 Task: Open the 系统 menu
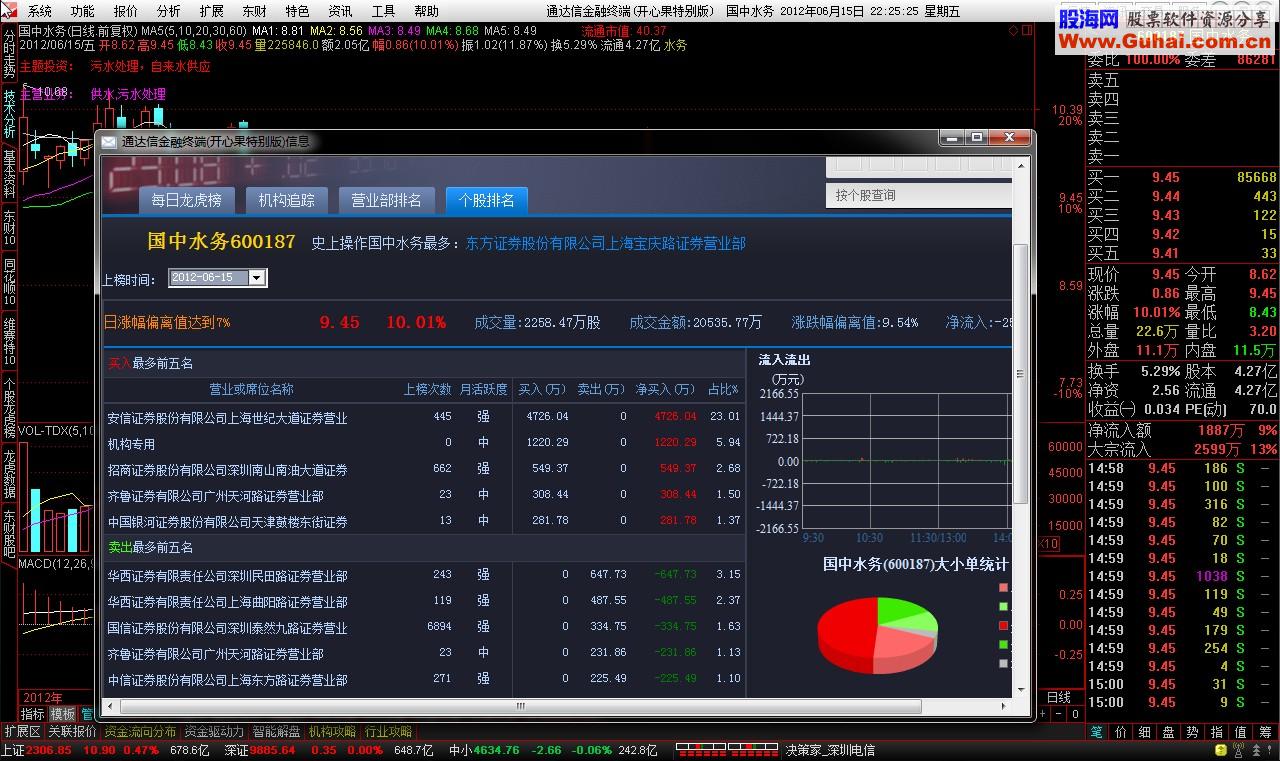click(40, 11)
